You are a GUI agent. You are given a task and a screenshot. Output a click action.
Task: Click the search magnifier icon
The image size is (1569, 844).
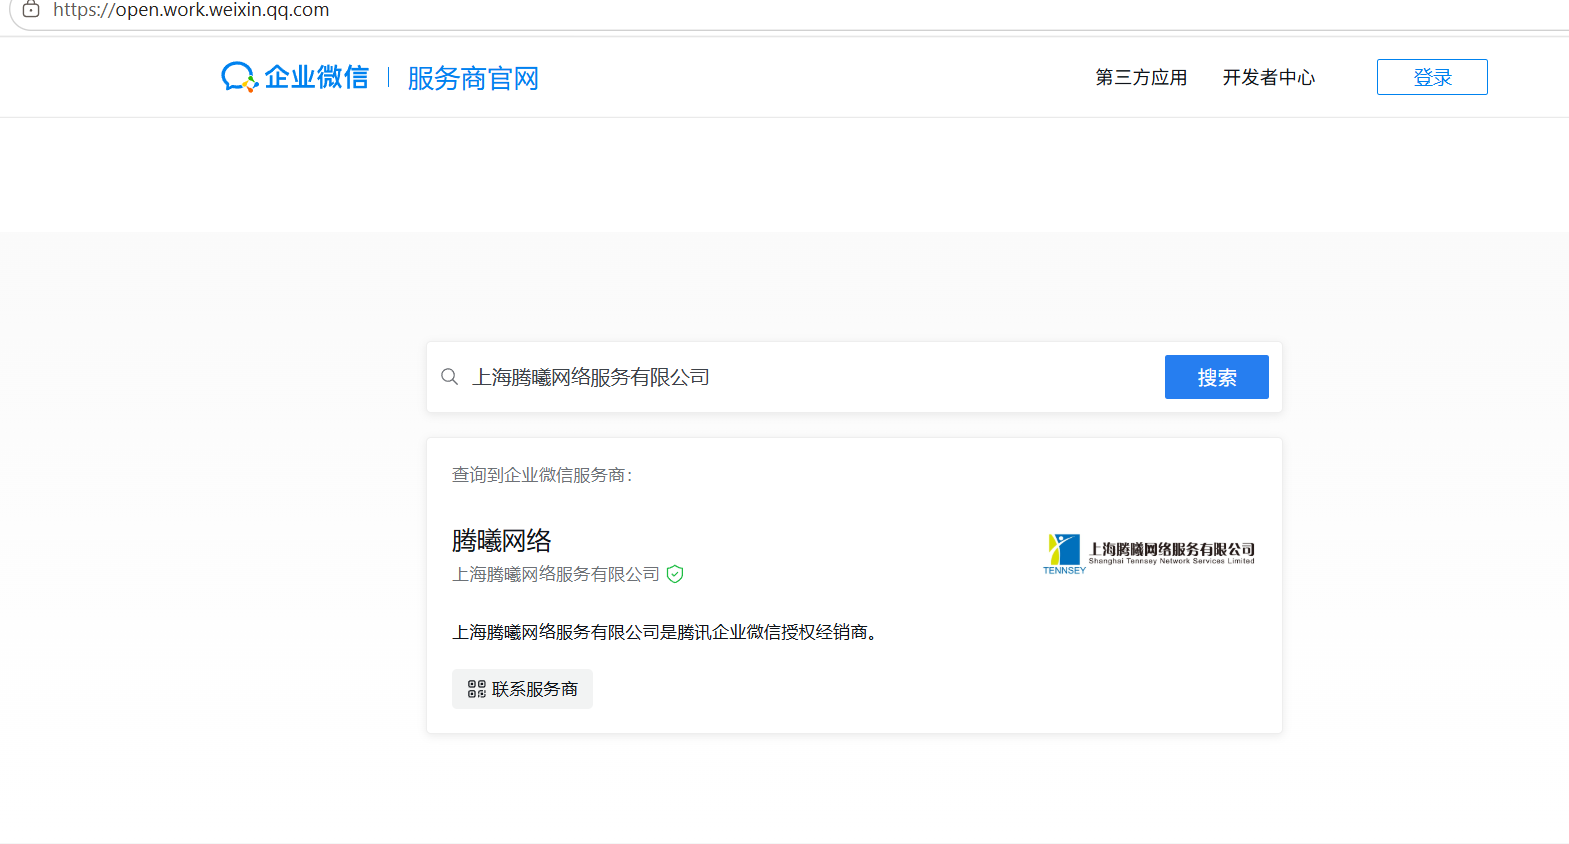pyautogui.click(x=450, y=377)
